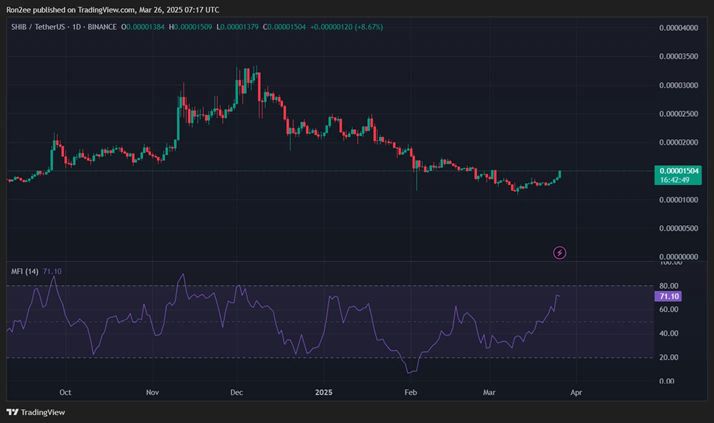Select the MFI (14) indicator label

click(x=26, y=272)
